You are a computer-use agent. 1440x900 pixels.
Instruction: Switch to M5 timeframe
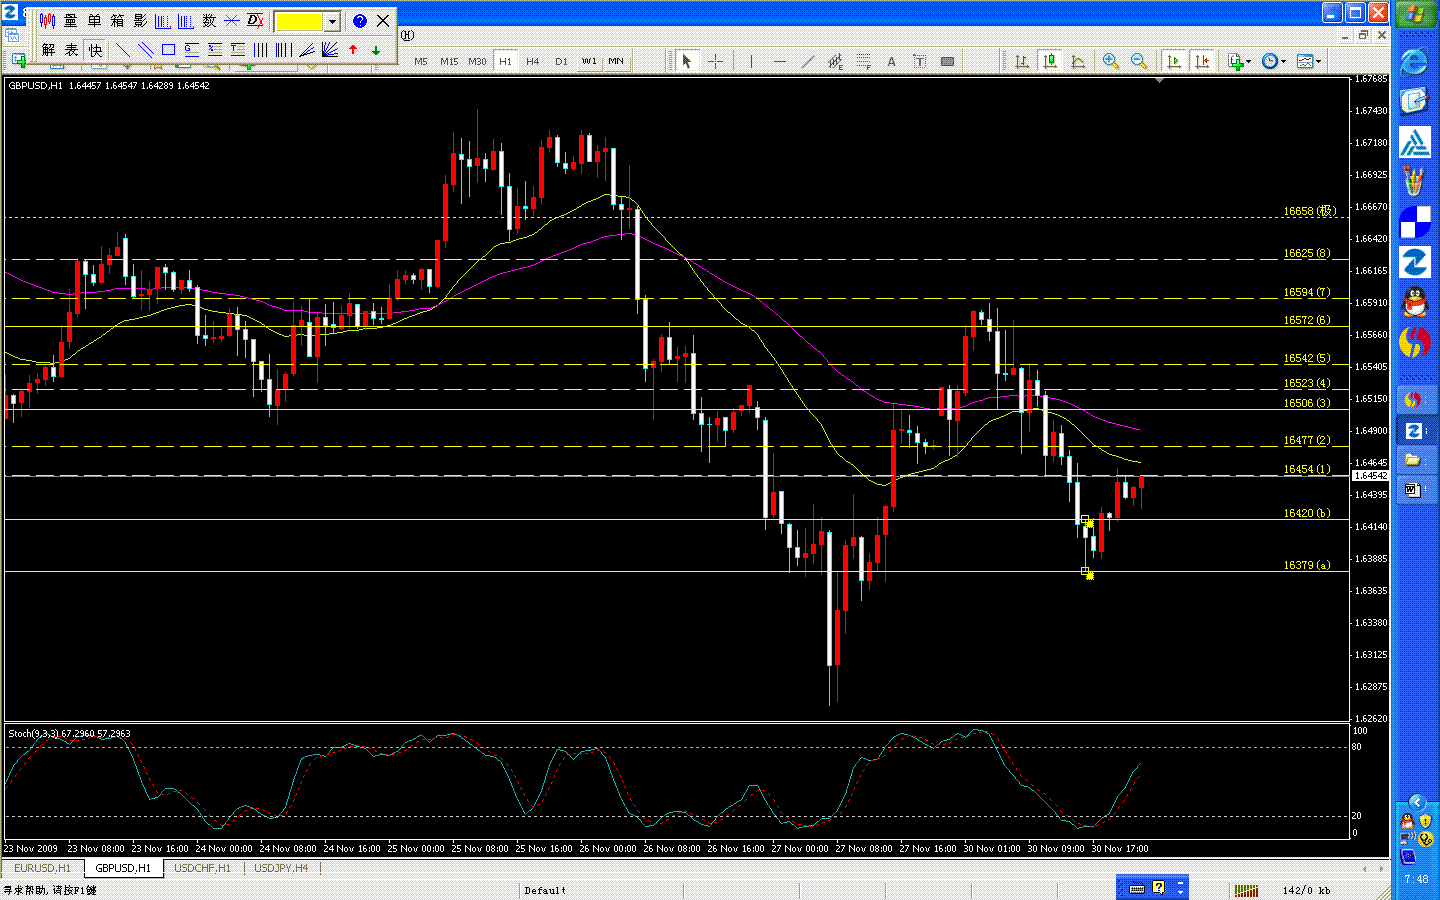point(421,61)
